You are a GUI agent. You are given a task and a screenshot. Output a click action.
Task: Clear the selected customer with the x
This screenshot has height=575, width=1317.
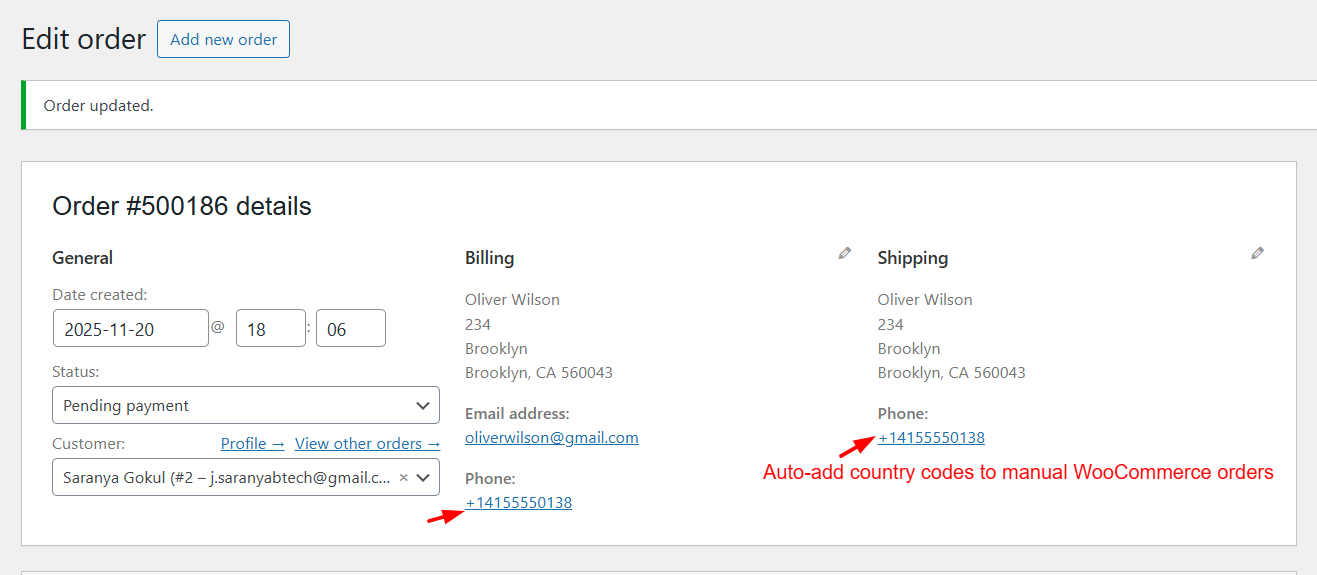click(x=403, y=478)
